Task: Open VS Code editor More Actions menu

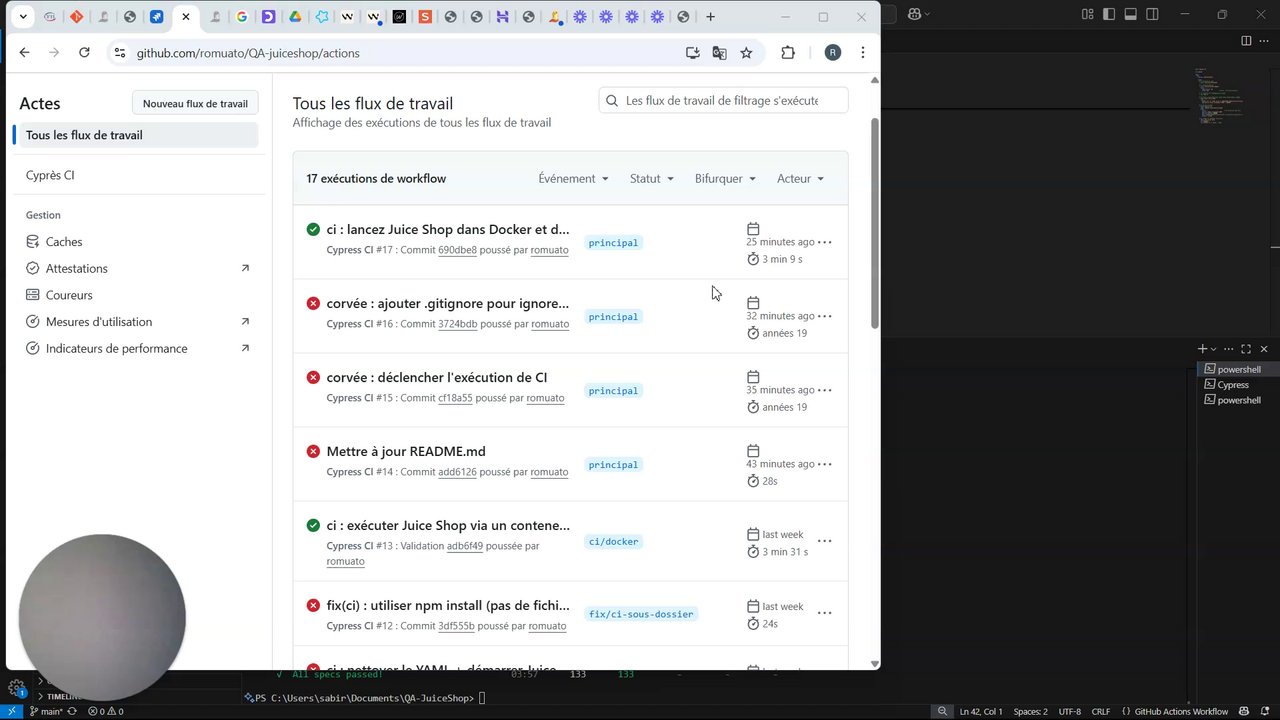Action: [1265, 41]
